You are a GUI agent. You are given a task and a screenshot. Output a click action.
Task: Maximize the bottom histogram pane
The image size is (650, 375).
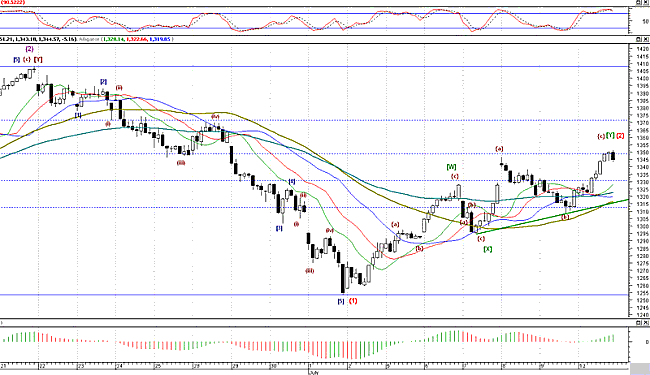click(639, 322)
